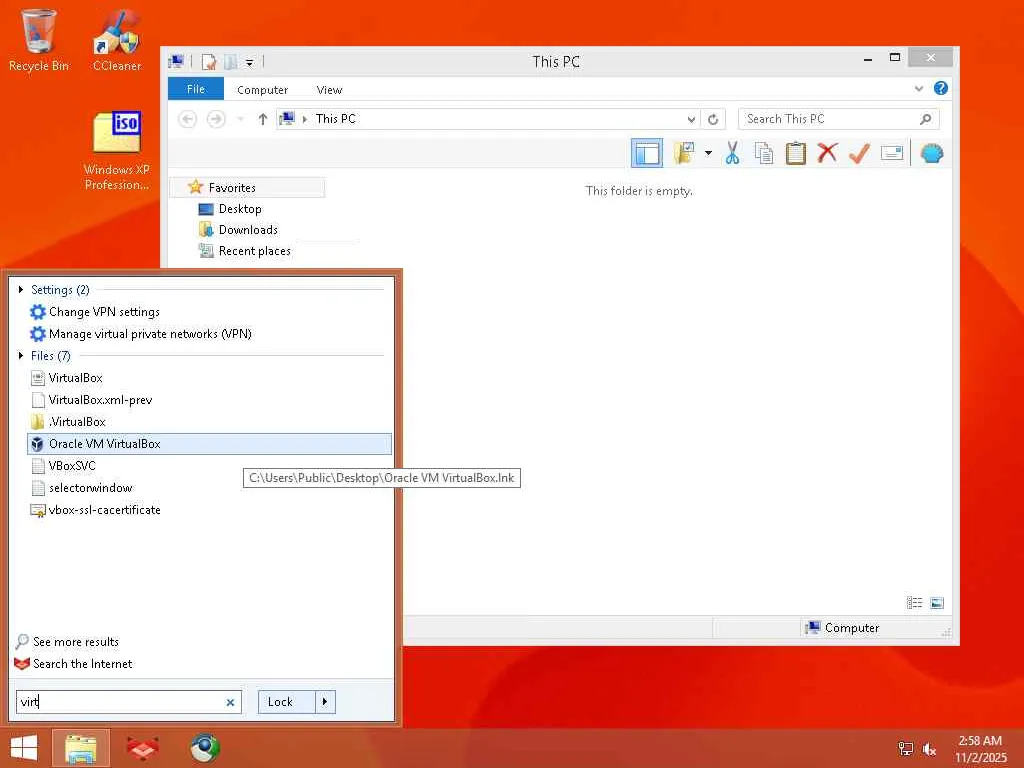Open the VirtualBox file result
Image resolution: width=1024 pixels, height=768 pixels.
click(76, 377)
